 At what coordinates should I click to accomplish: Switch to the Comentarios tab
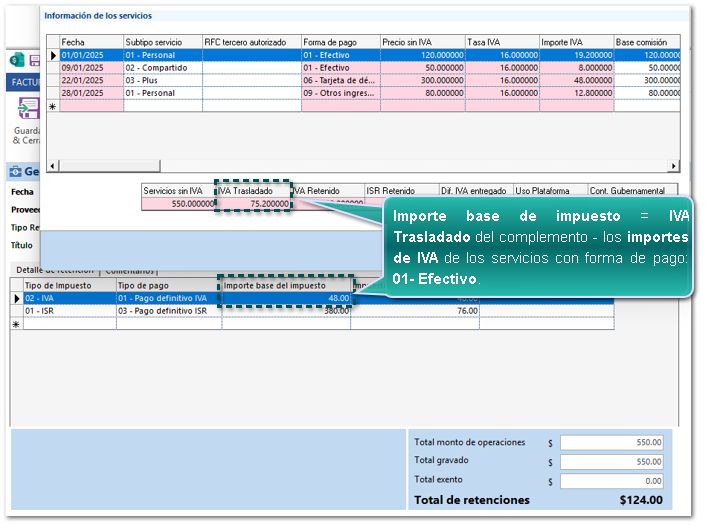(130, 270)
